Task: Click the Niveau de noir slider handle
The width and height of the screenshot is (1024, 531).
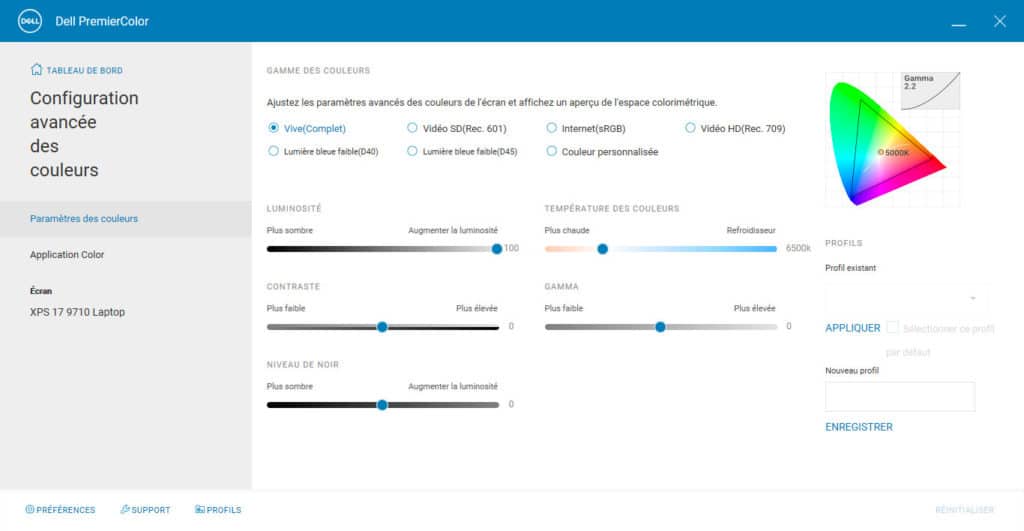Action: tap(382, 405)
